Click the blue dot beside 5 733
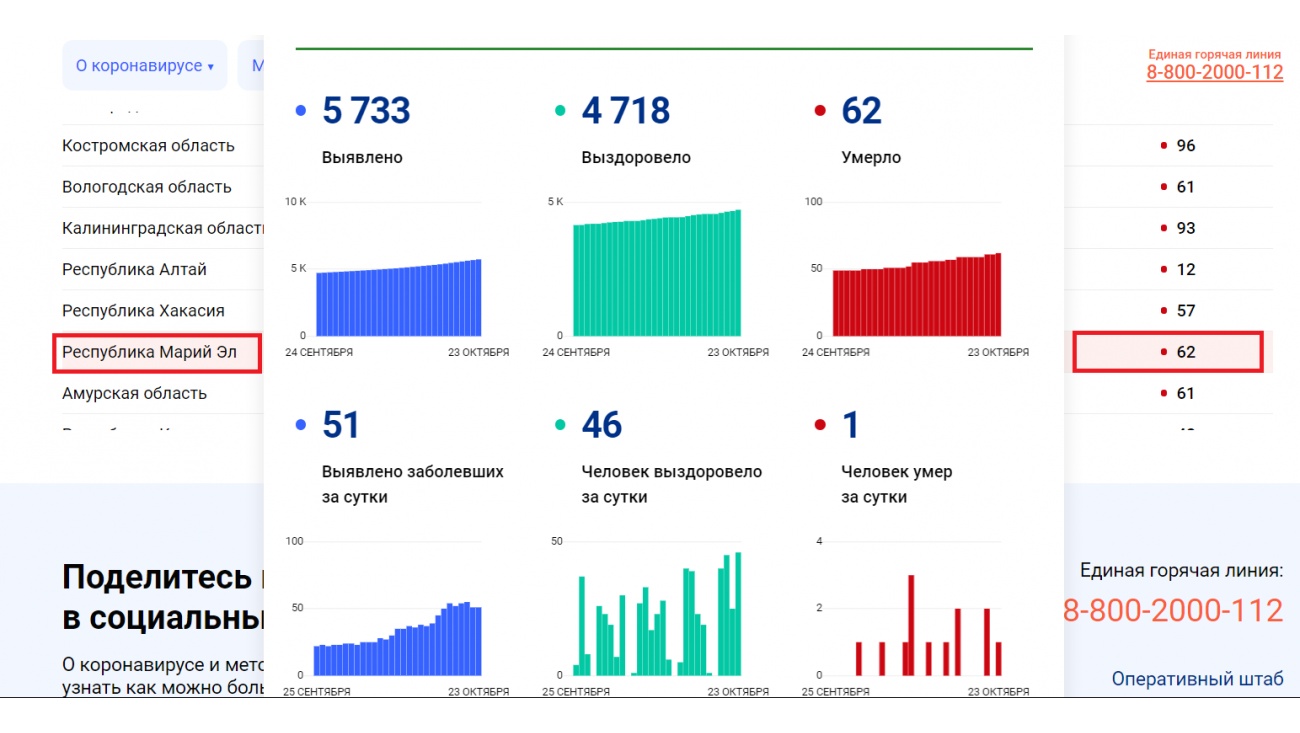 tap(301, 111)
